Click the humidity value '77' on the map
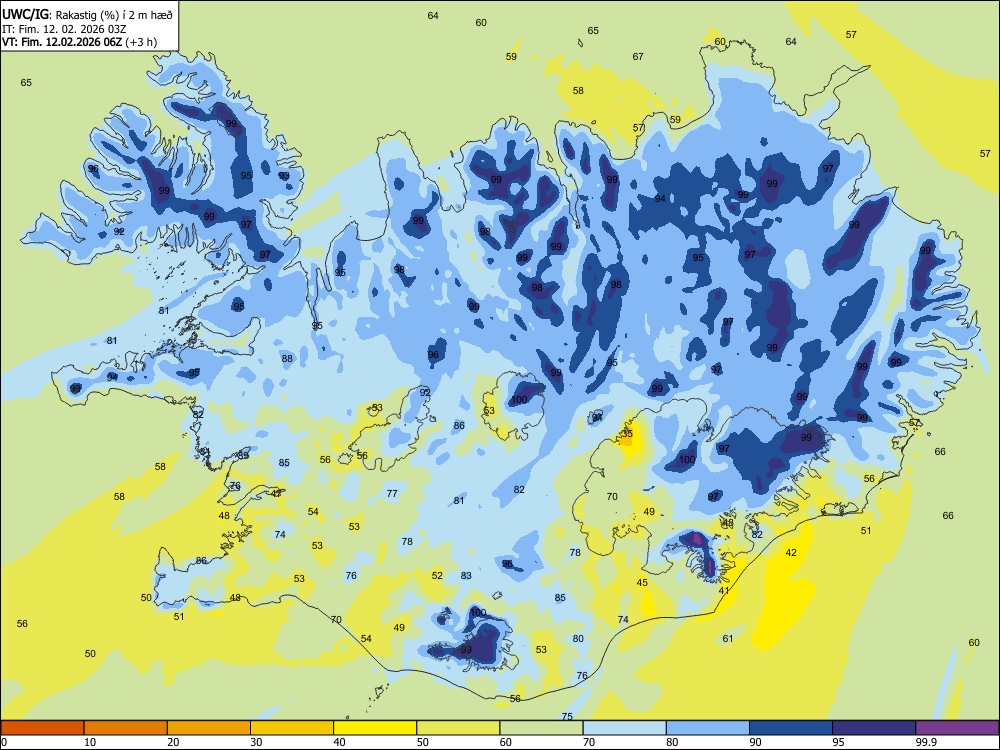Screen dimensions: 1000x750 392,493
